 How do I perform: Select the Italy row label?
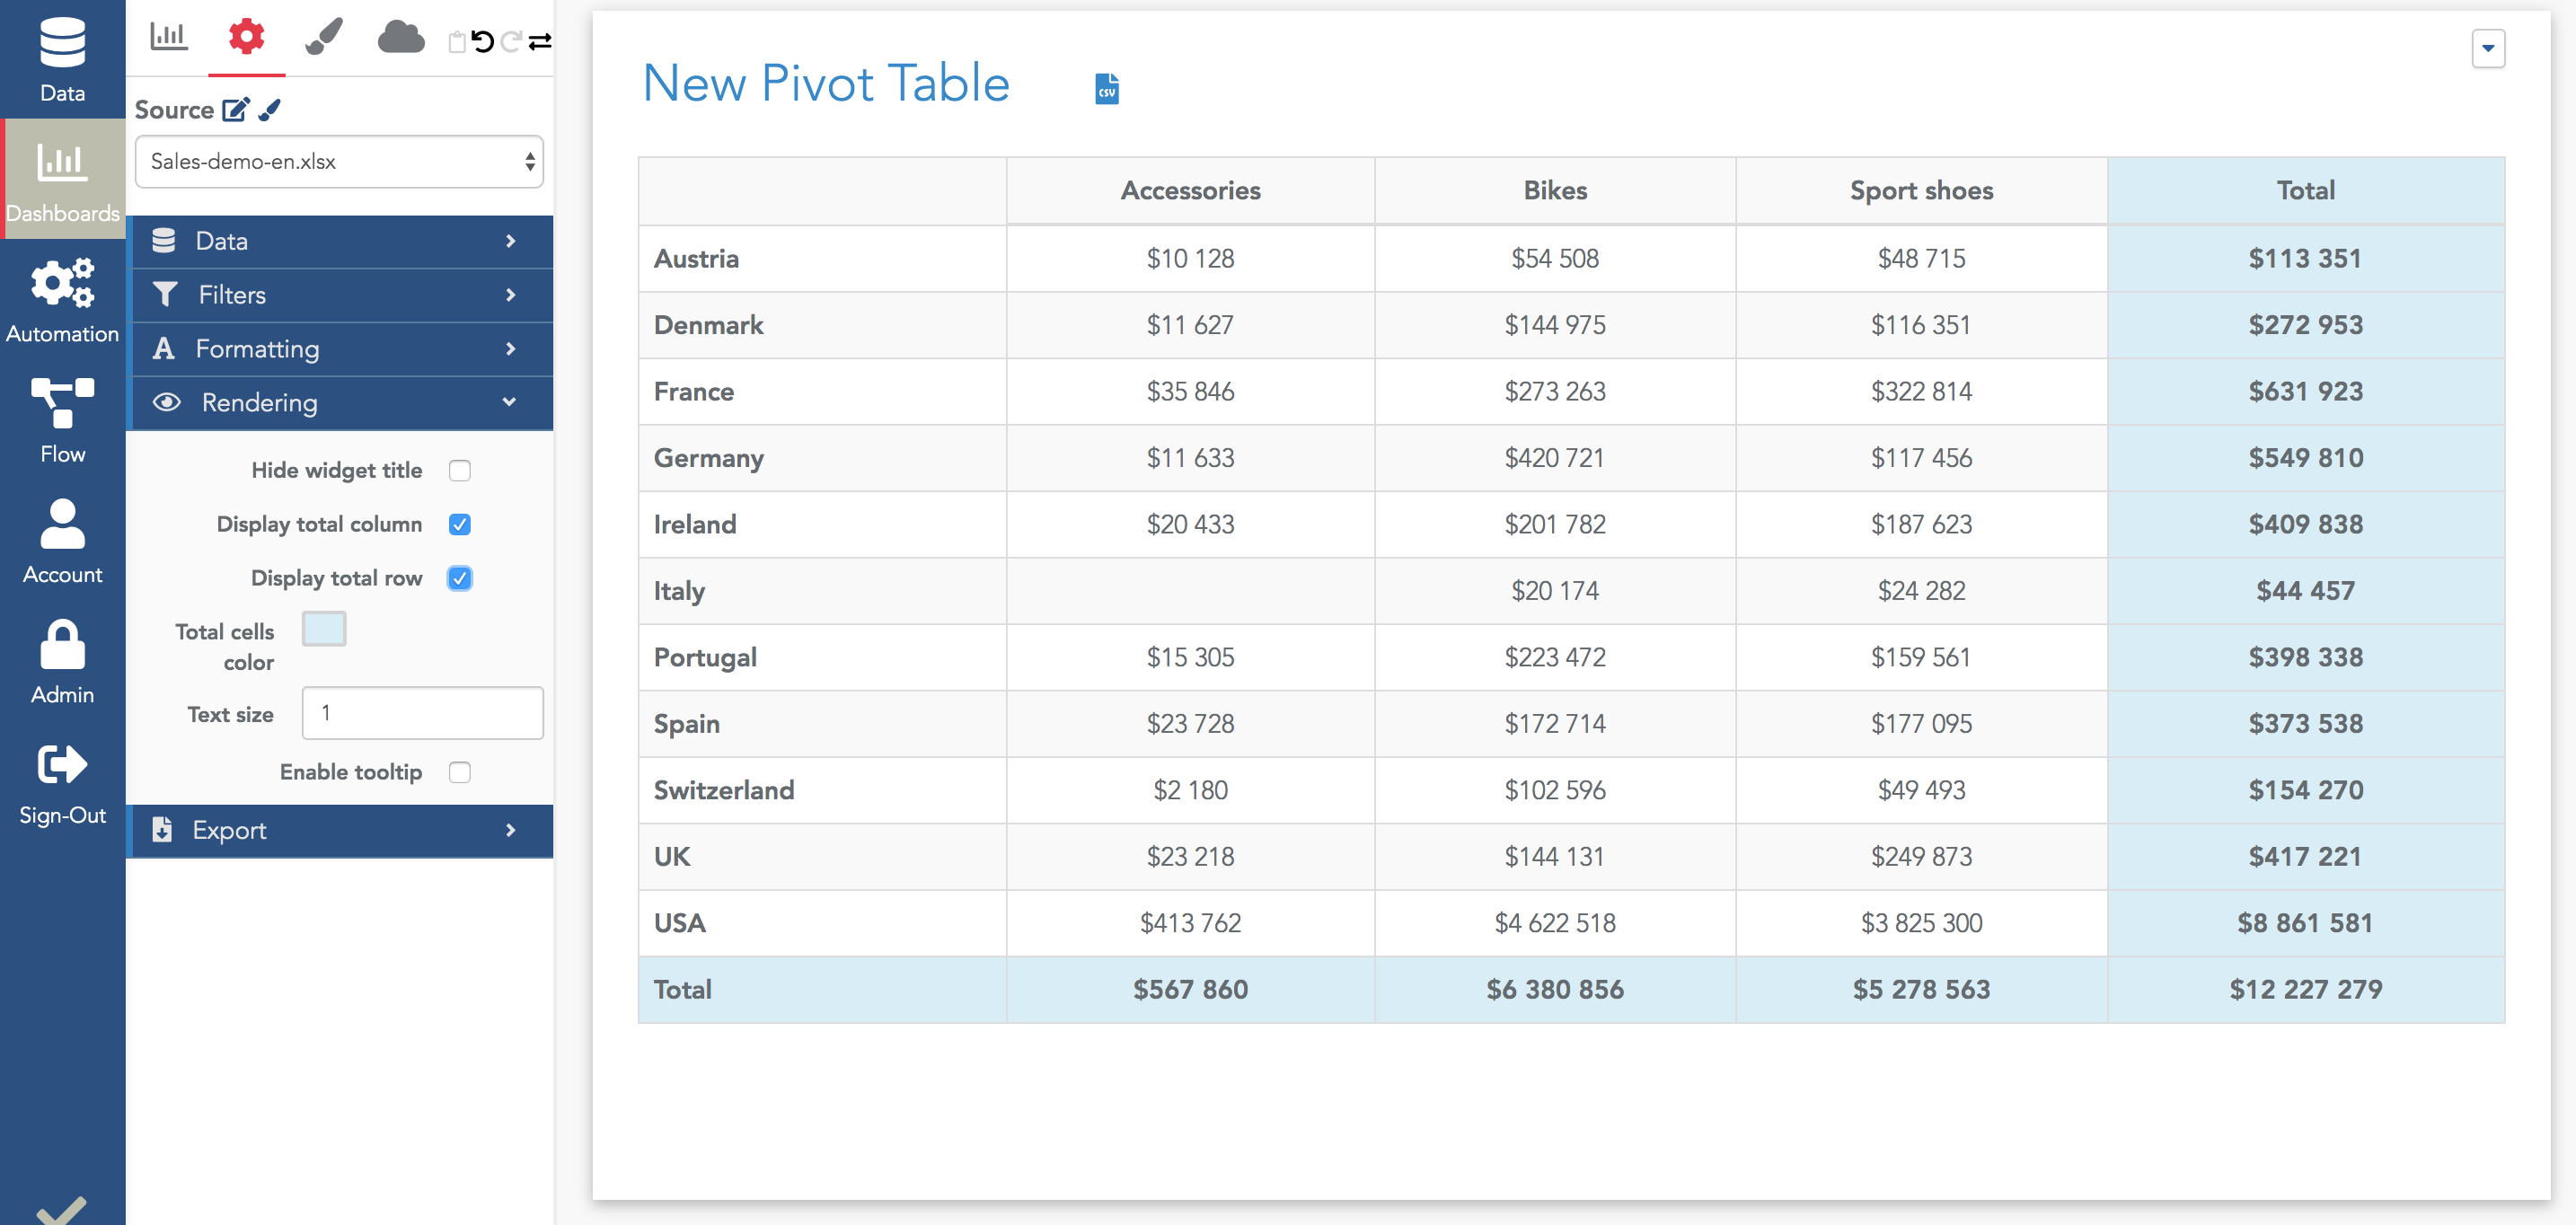pyautogui.click(x=679, y=591)
